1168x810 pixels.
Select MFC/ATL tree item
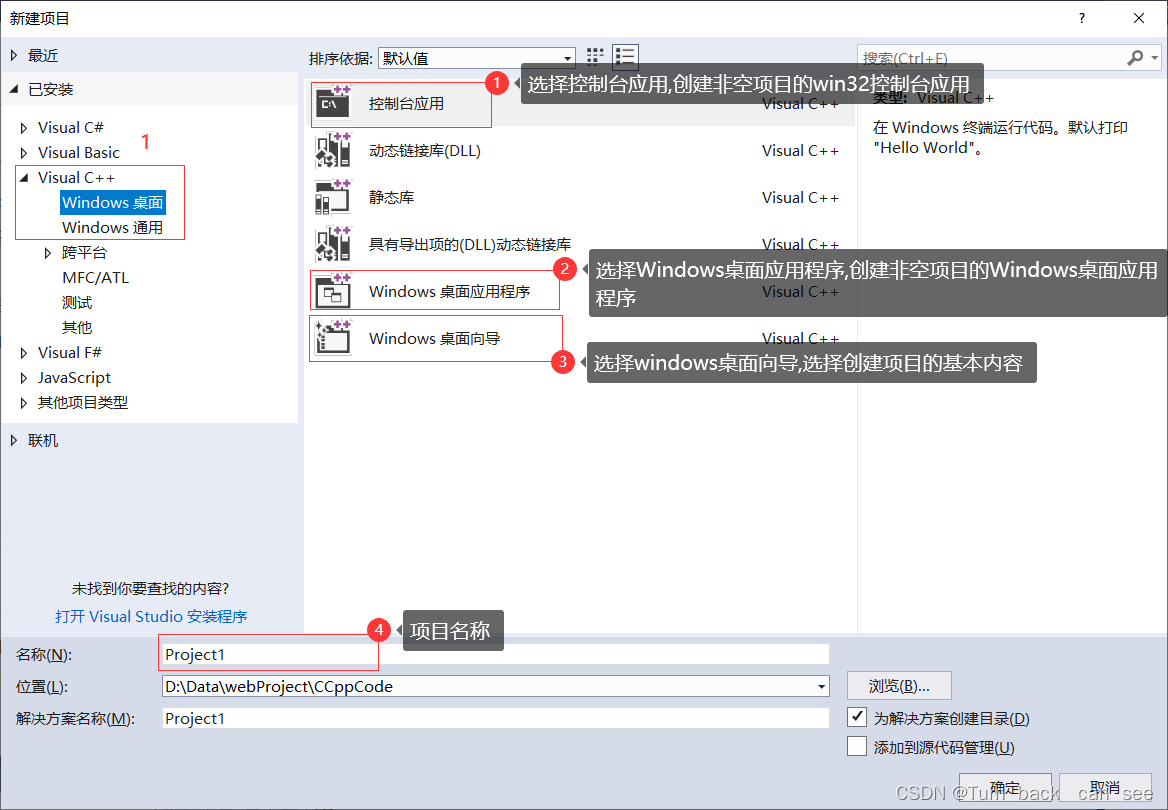95,277
